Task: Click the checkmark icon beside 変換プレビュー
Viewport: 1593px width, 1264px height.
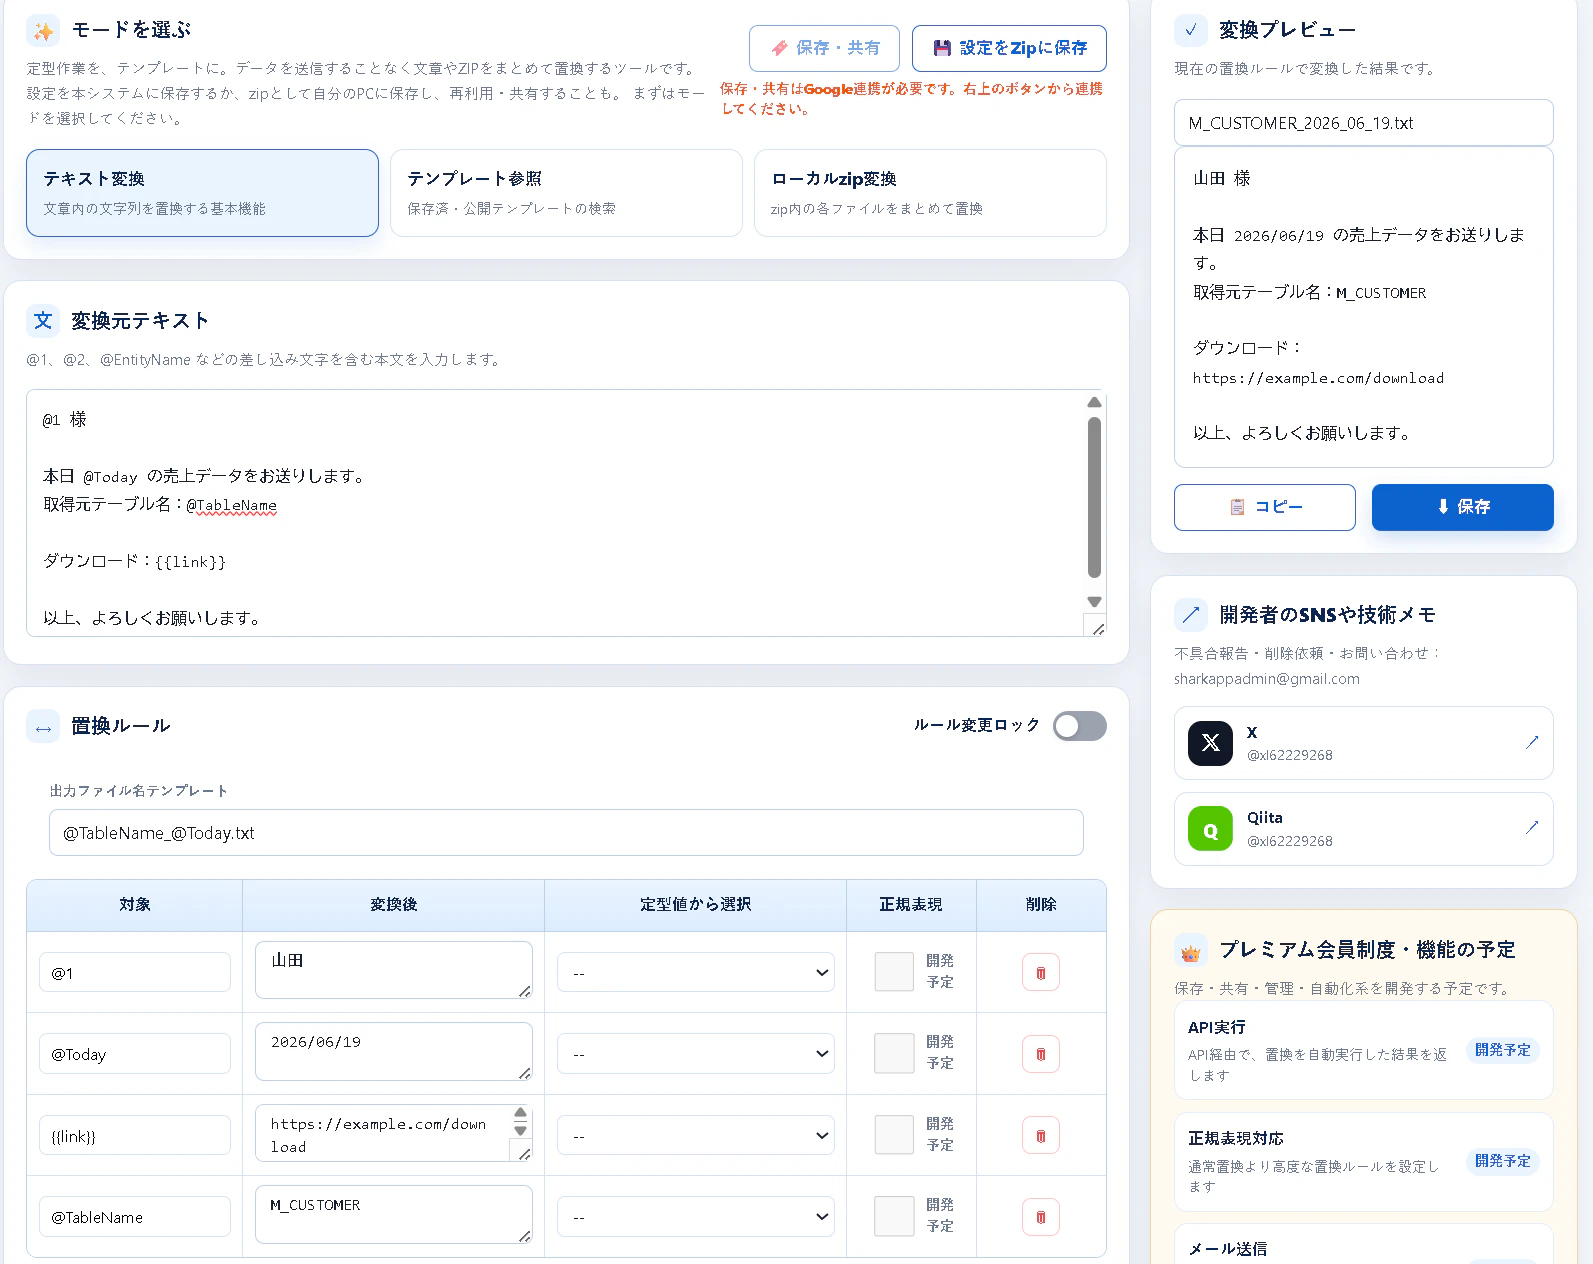Action: (1190, 30)
